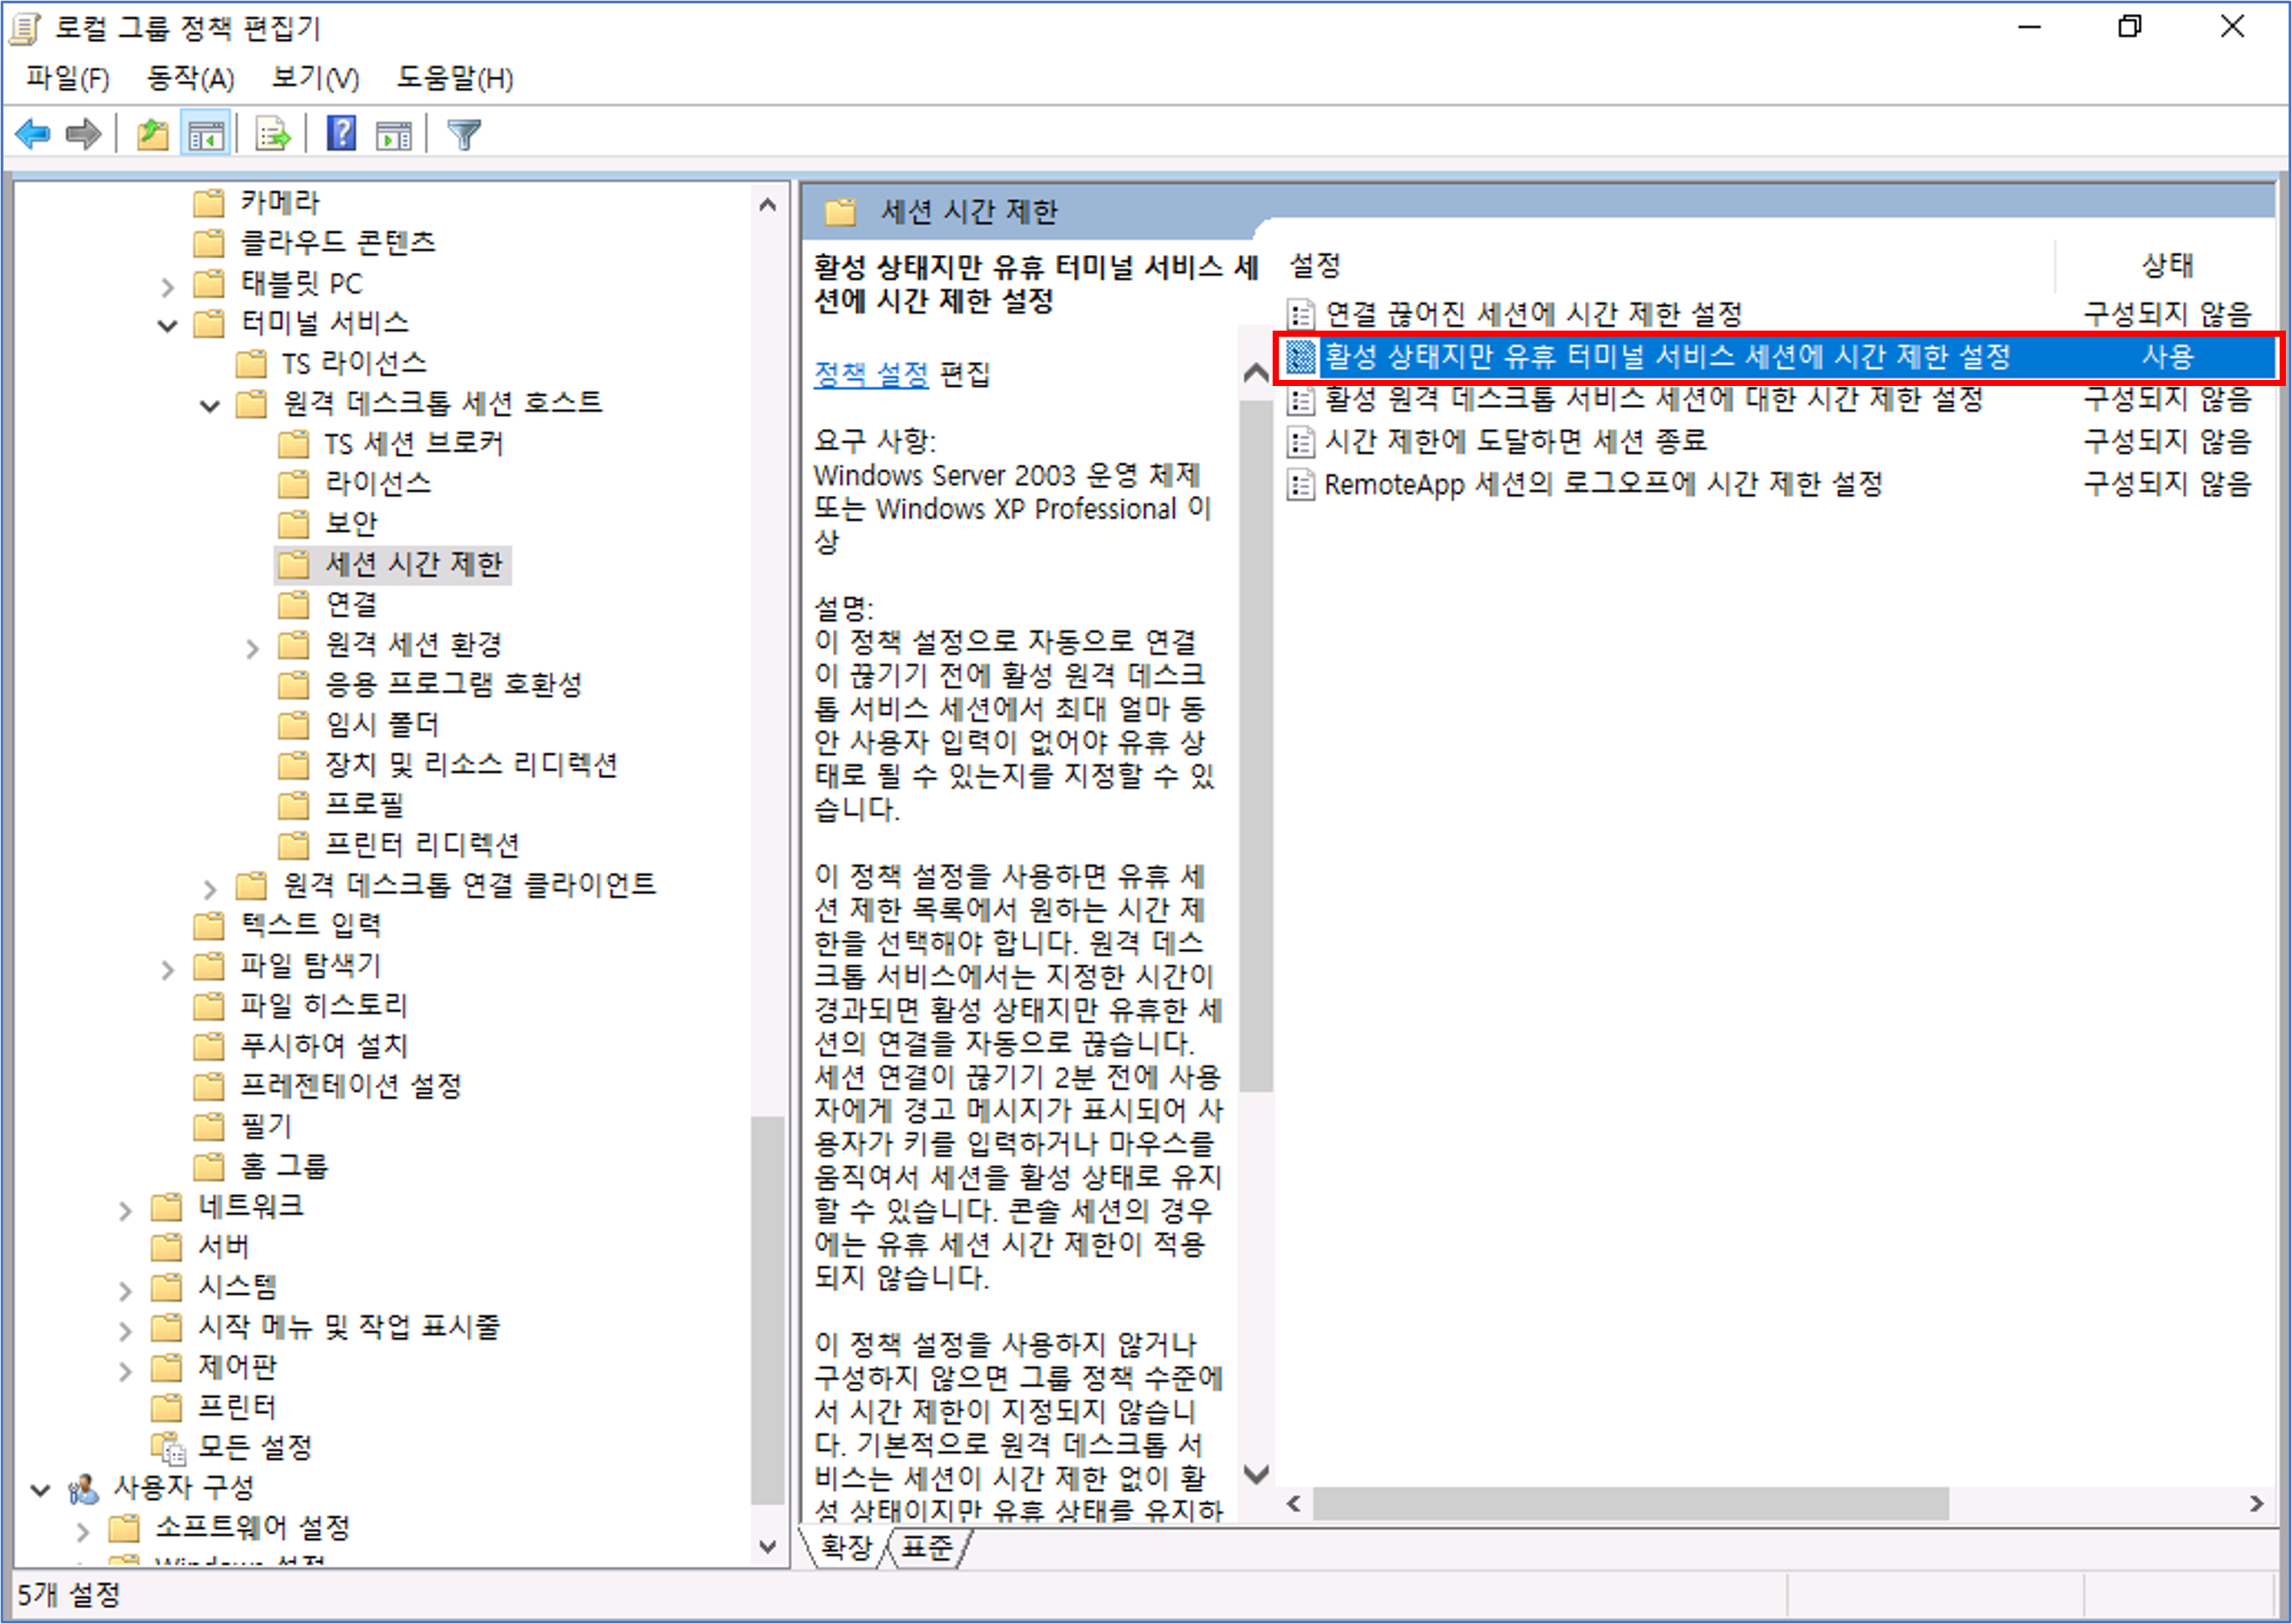The height and width of the screenshot is (1624, 2292).
Task: Click the blue Back arrow toolbar icon
Action: coord(33,133)
